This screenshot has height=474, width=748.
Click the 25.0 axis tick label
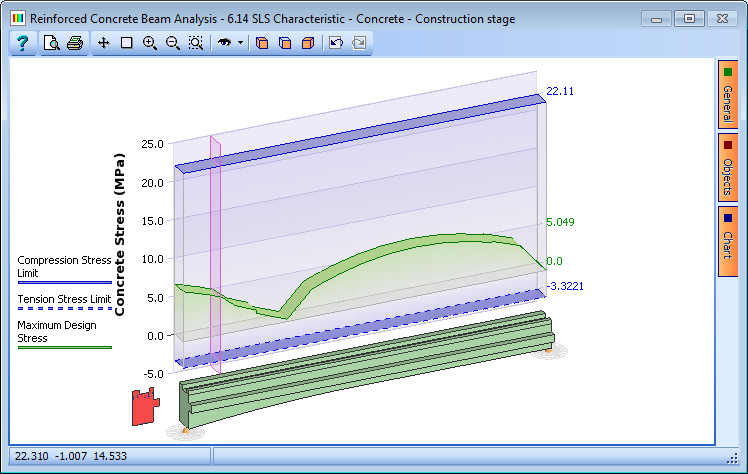tap(152, 144)
